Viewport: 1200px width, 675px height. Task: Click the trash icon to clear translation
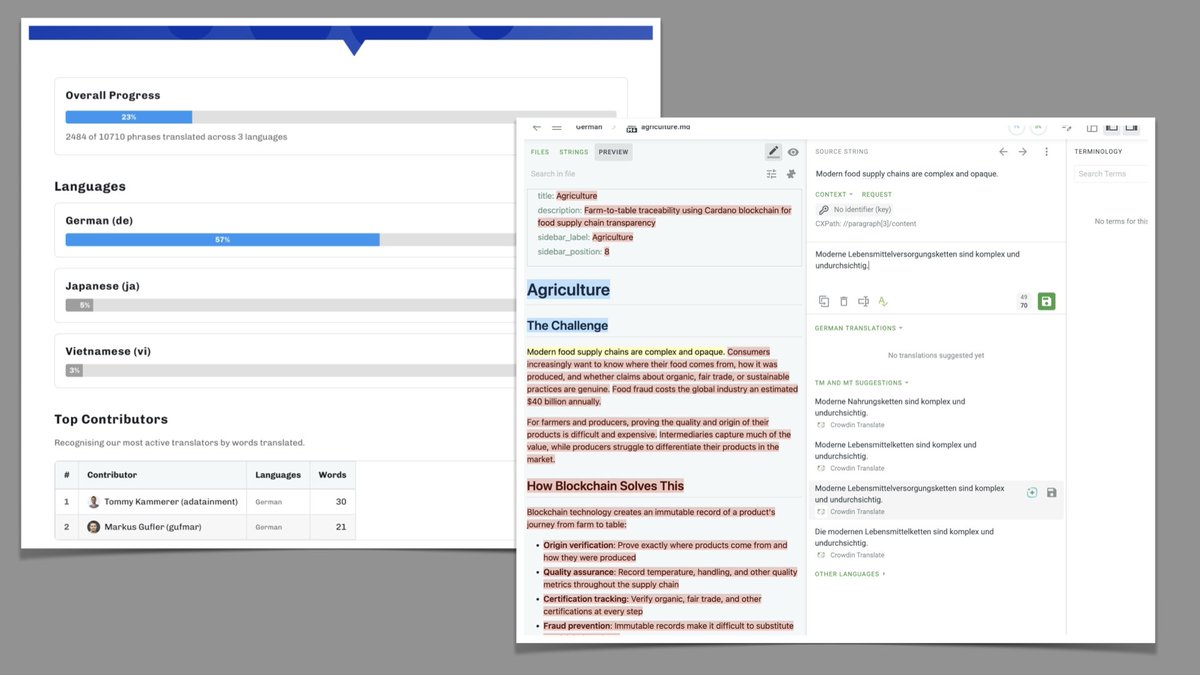[x=843, y=301]
